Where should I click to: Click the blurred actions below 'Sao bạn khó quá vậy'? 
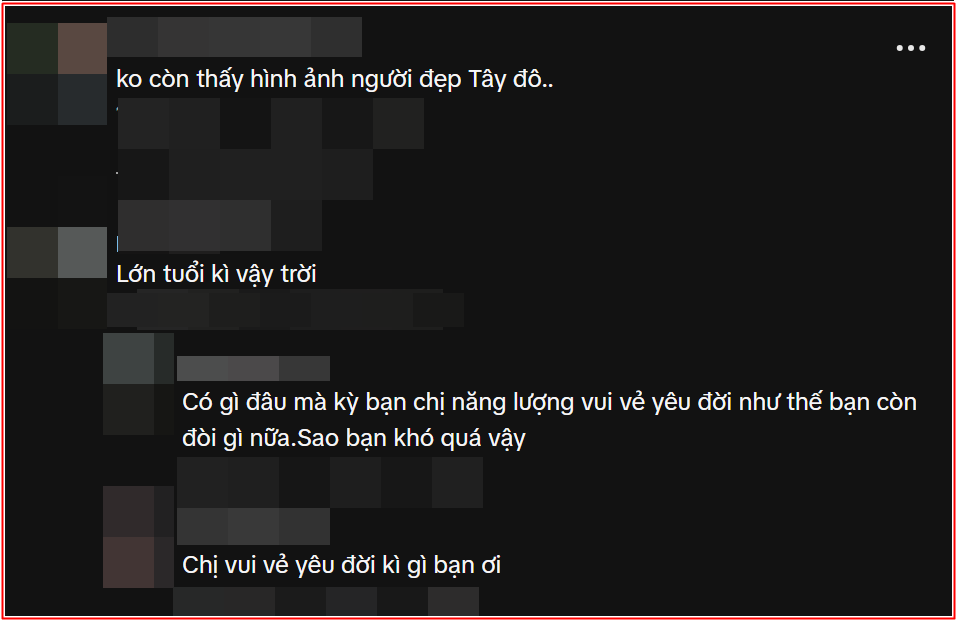point(330,482)
